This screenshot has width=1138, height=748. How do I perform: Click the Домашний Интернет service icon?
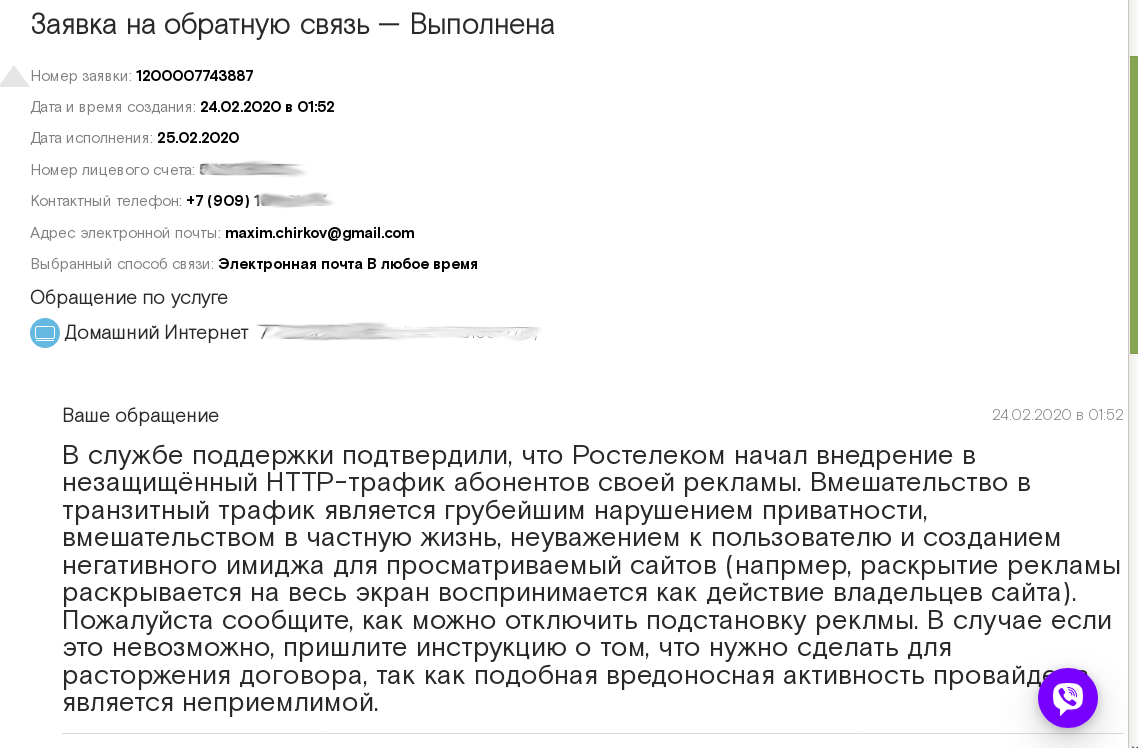45,333
